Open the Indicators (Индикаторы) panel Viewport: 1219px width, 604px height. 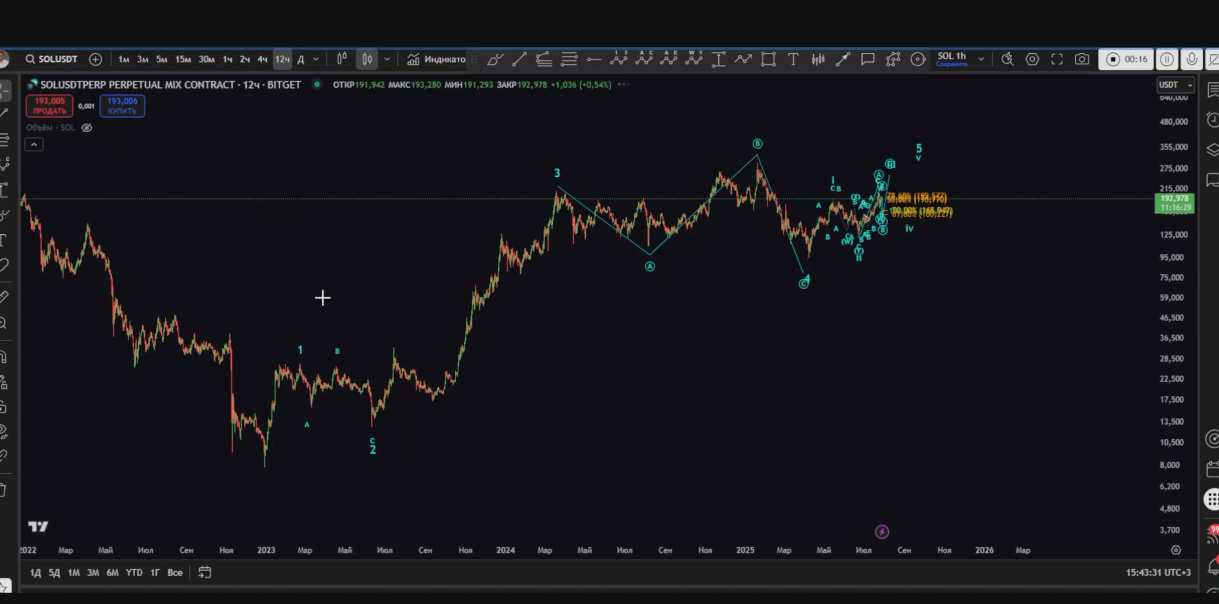click(436, 59)
